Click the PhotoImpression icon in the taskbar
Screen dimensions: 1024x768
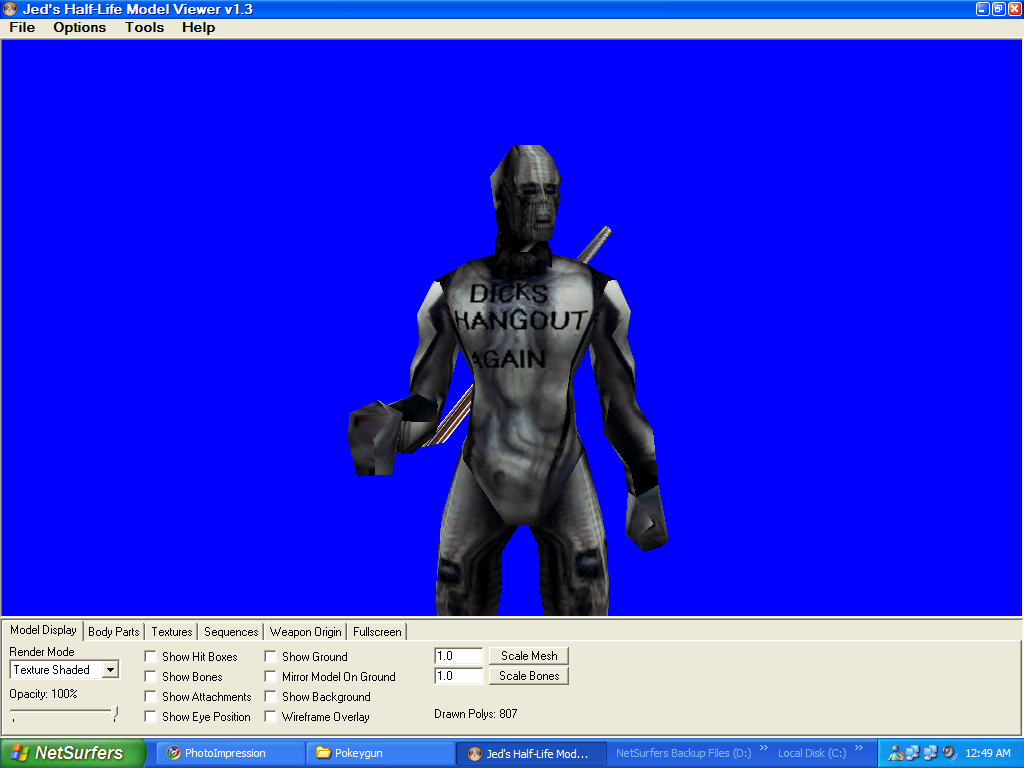coord(174,753)
